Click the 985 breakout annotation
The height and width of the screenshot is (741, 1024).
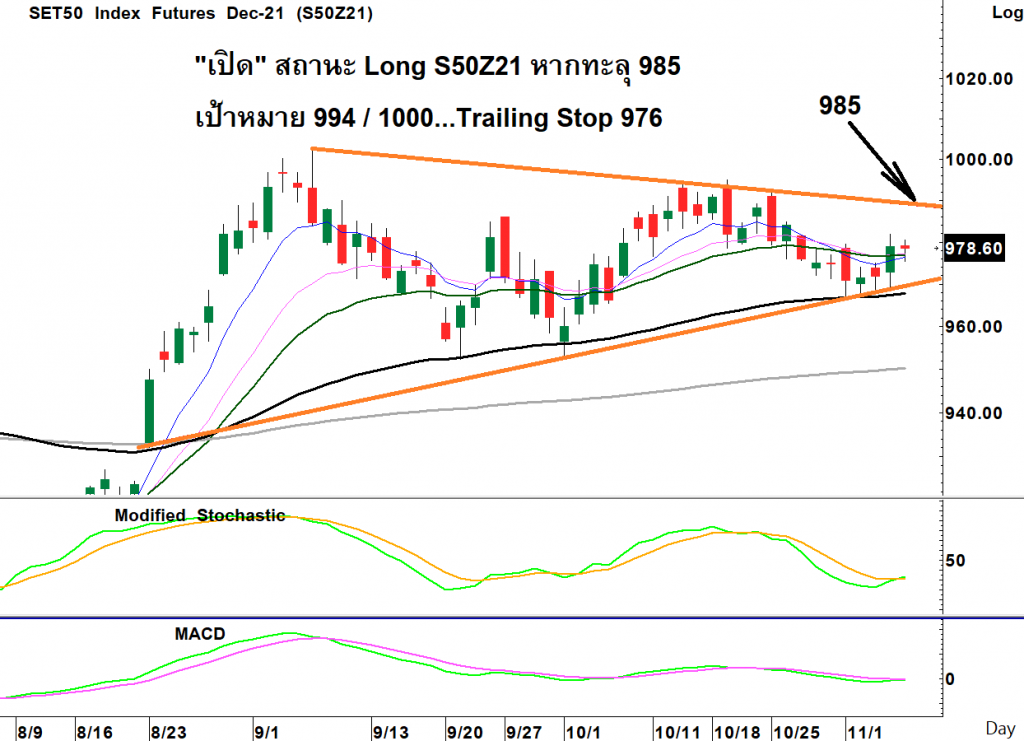(840, 106)
